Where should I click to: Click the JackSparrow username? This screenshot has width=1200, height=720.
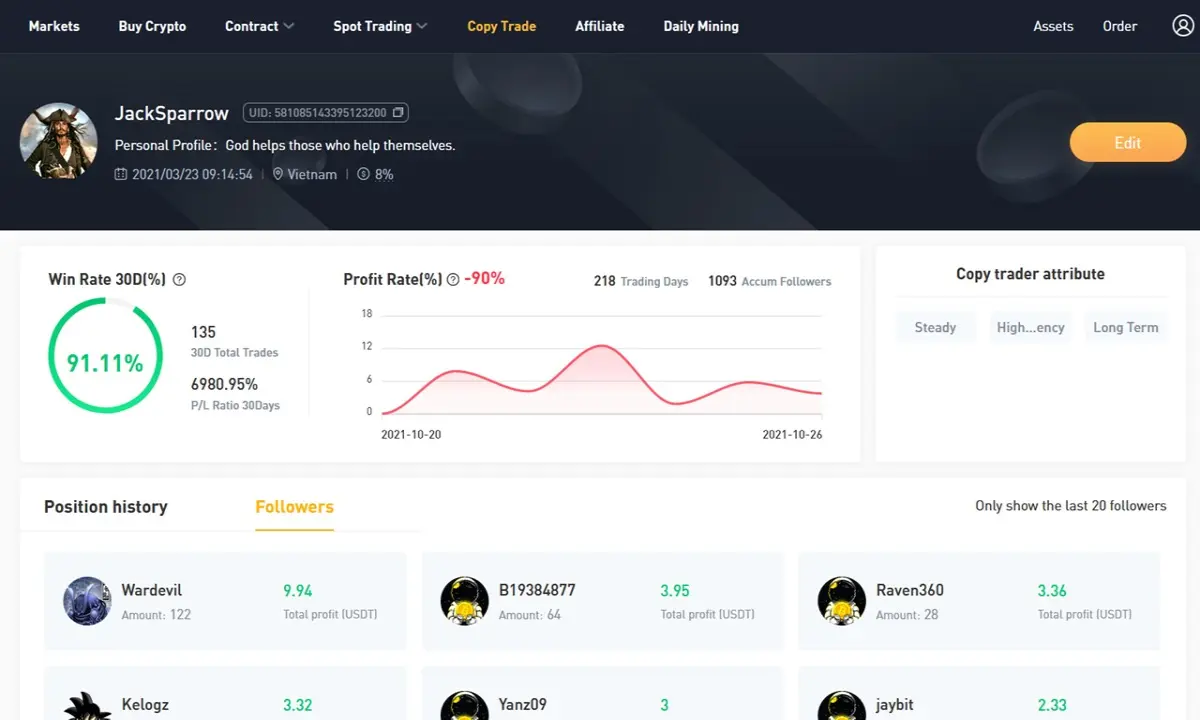click(172, 113)
